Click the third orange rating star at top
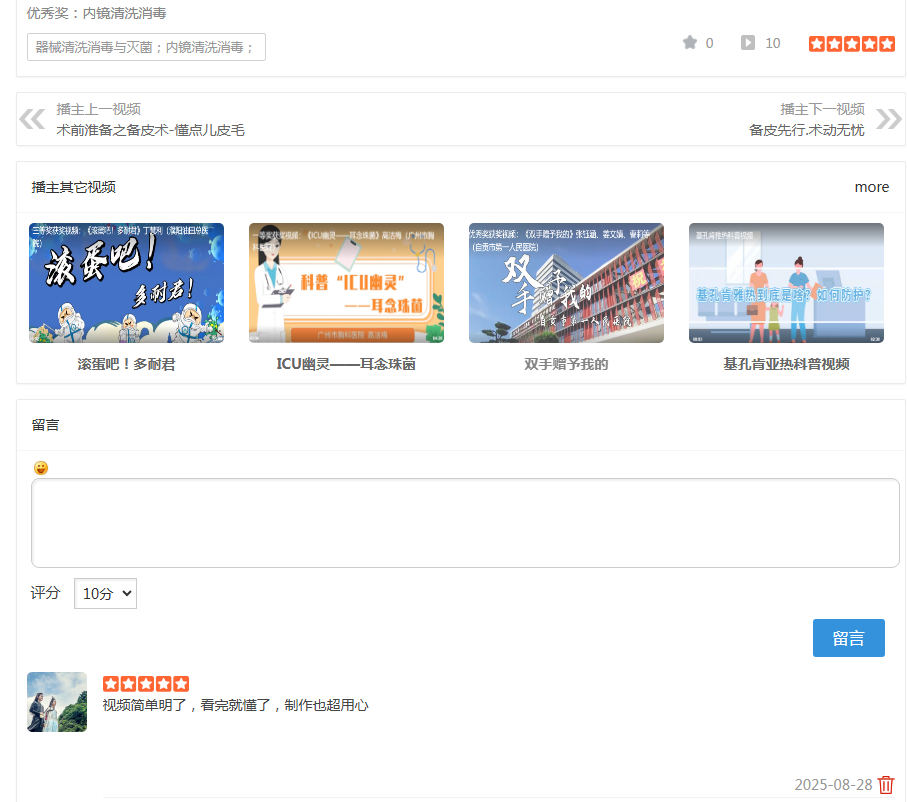This screenshot has height=802, width=907. [x=851, y=43]
